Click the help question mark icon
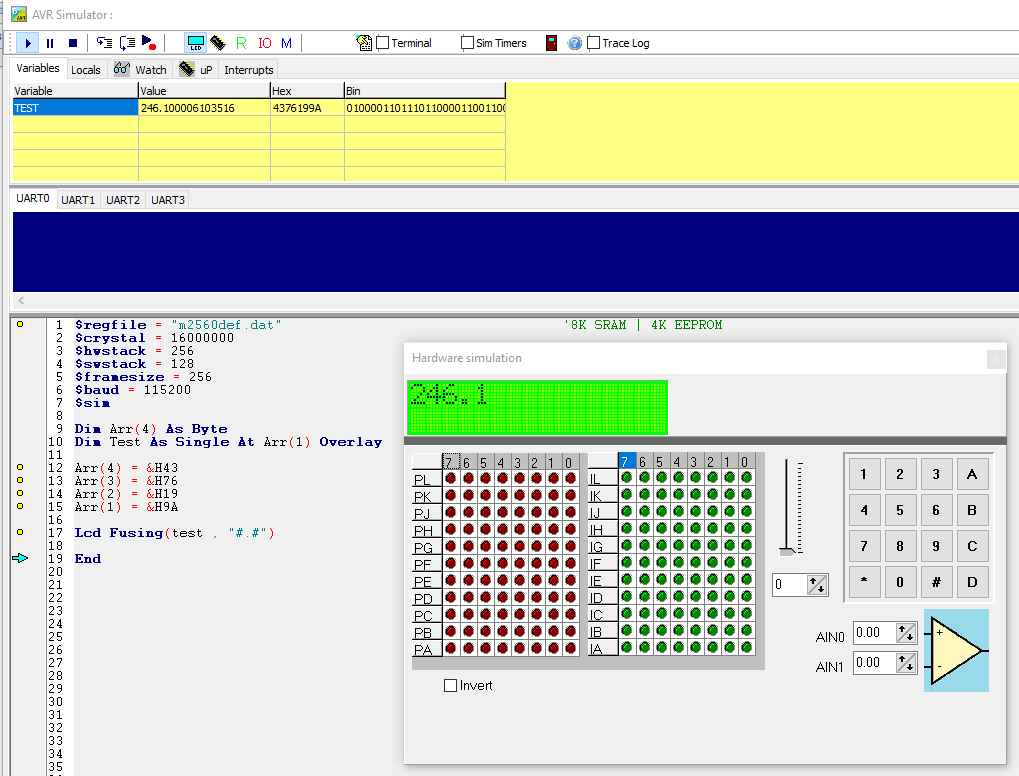The width and height of the screenshot is (1019, 776). (x=574, y=43)
